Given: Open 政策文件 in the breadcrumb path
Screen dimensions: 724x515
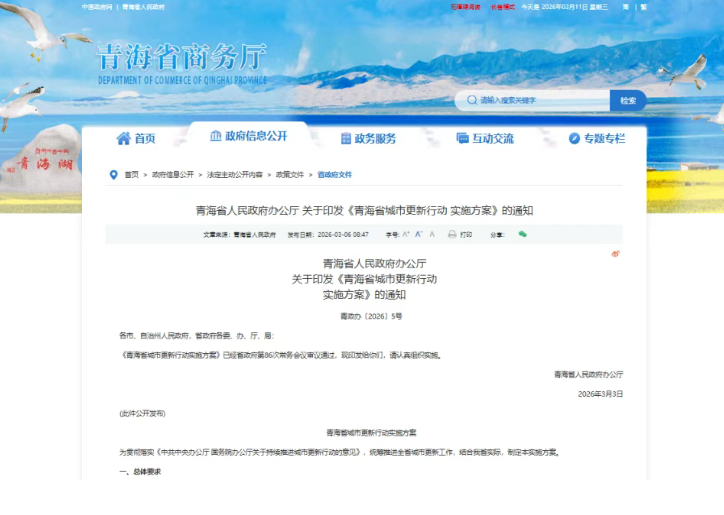Looking at the screenshot, I should (x=290, y=174).
